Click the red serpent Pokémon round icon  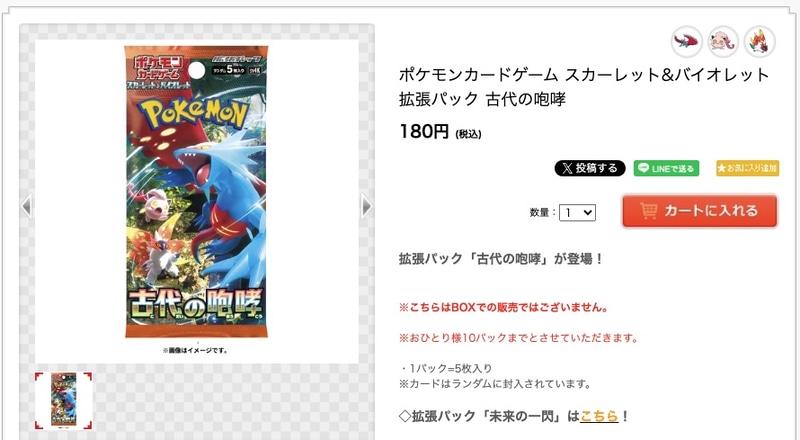[686, 41]
